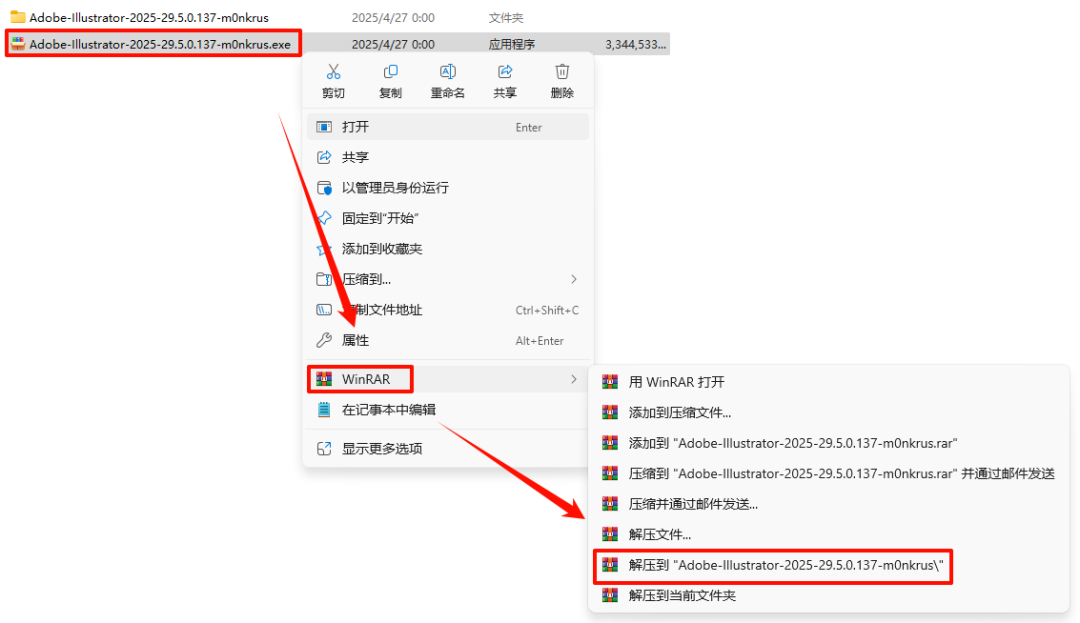Click 显示更多选项 (Show more options)
Viewport: 1080px width, 623px height.
[x=448, y=449]
